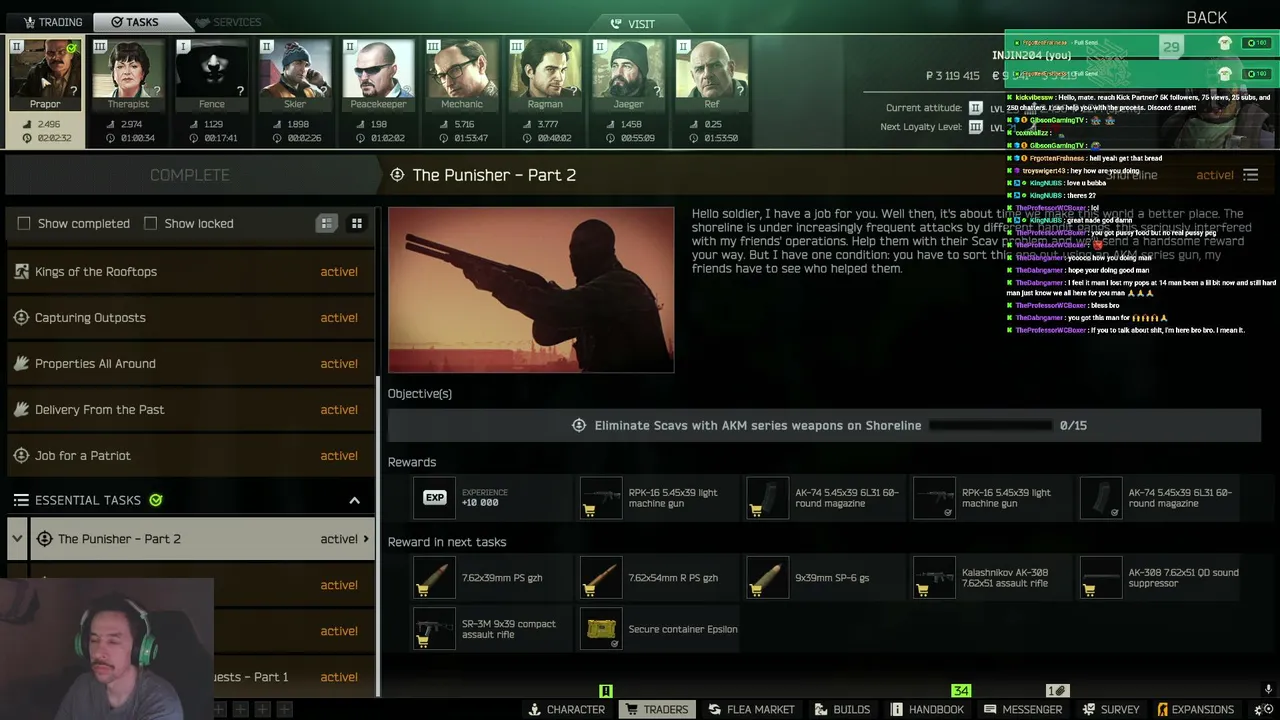Select the Mechanic trader portrait
Screen dimensions: 1280x720
coord(461,76)
